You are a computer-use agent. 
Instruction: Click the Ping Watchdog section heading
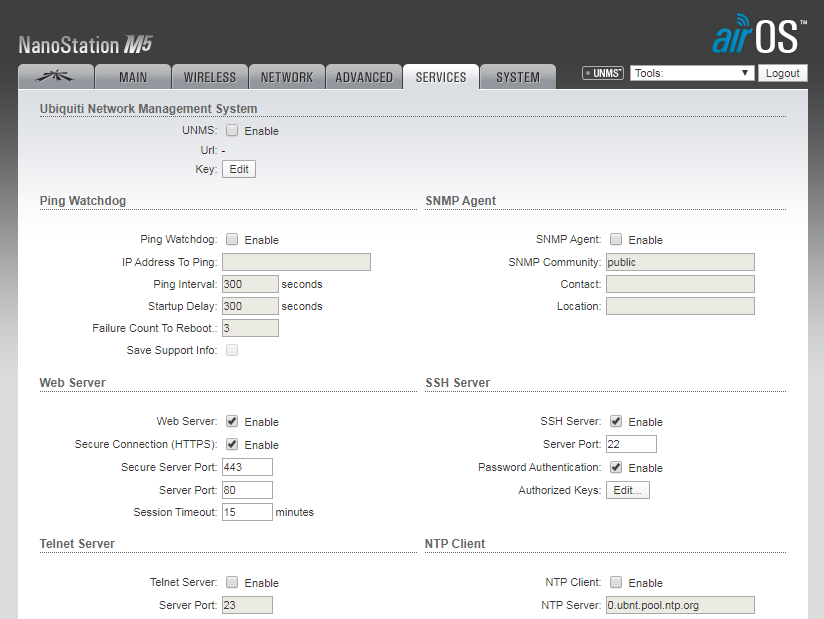click(x=83, y=201)
